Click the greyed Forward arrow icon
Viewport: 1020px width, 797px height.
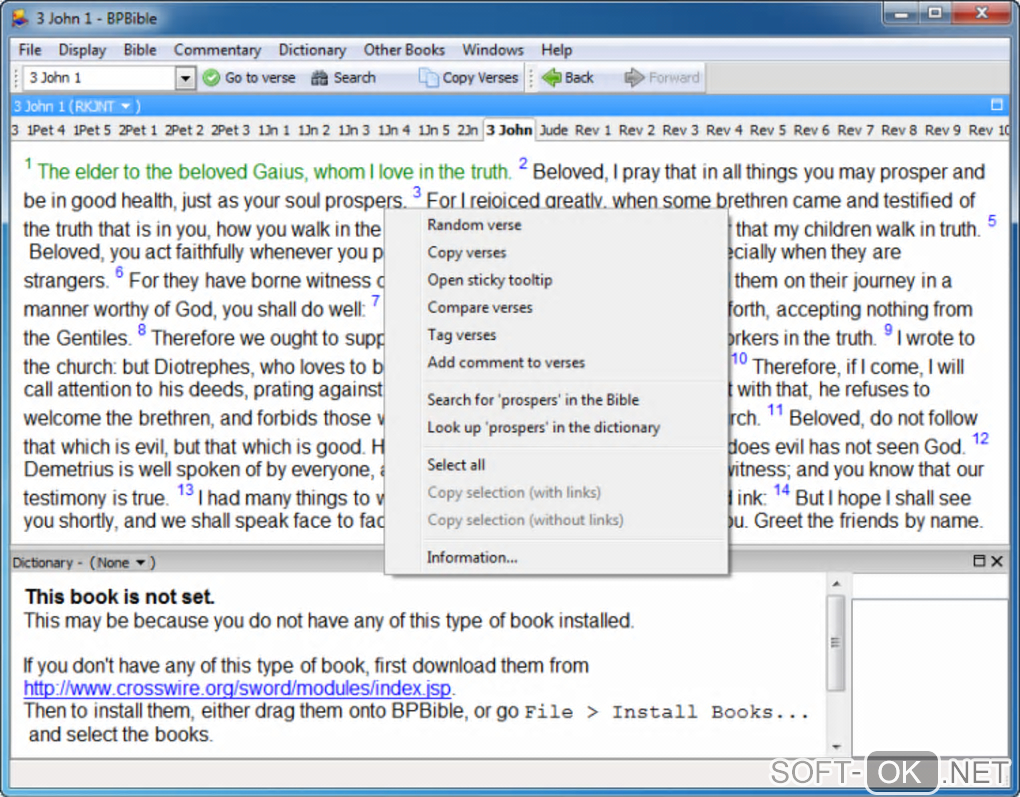(634, 77)
